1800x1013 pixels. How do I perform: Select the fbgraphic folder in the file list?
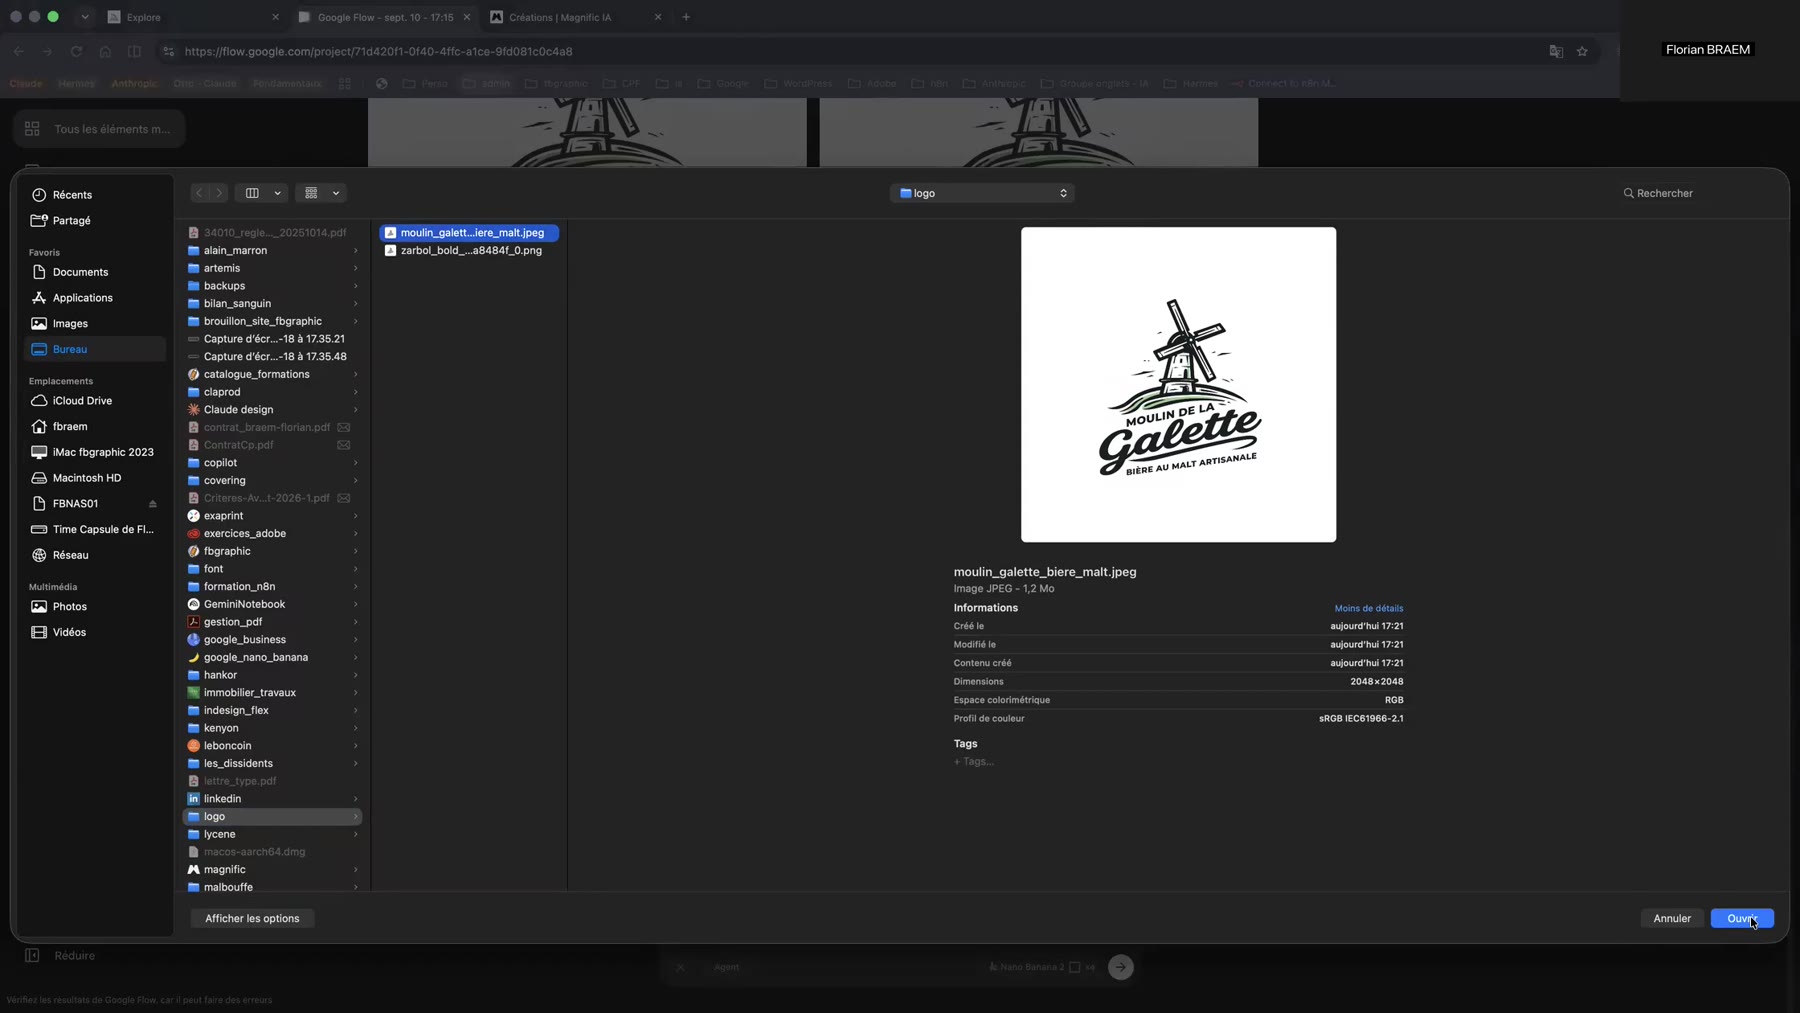coord(272,552)
